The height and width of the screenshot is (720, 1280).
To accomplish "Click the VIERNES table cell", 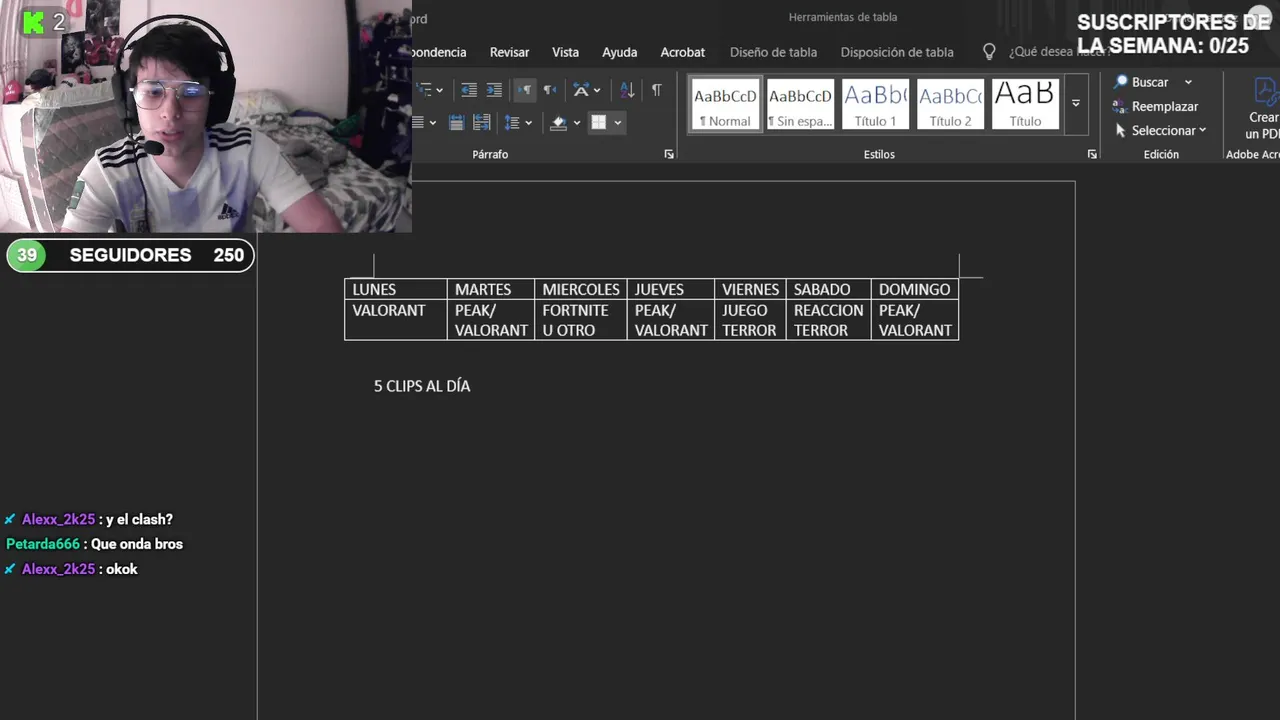I will (x=750, y=289).
